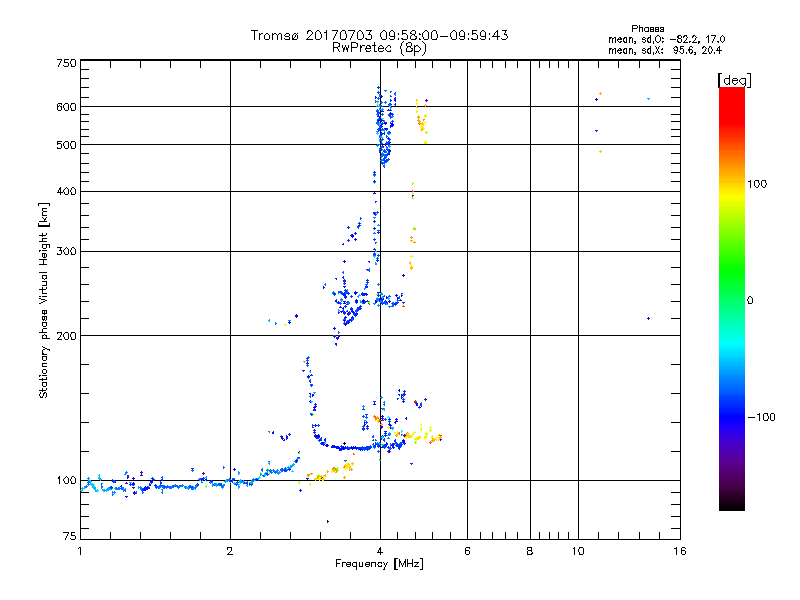Click the '2' frequency axis tick label
Screen dimensions: 800x600
click(x=230, y=551)
